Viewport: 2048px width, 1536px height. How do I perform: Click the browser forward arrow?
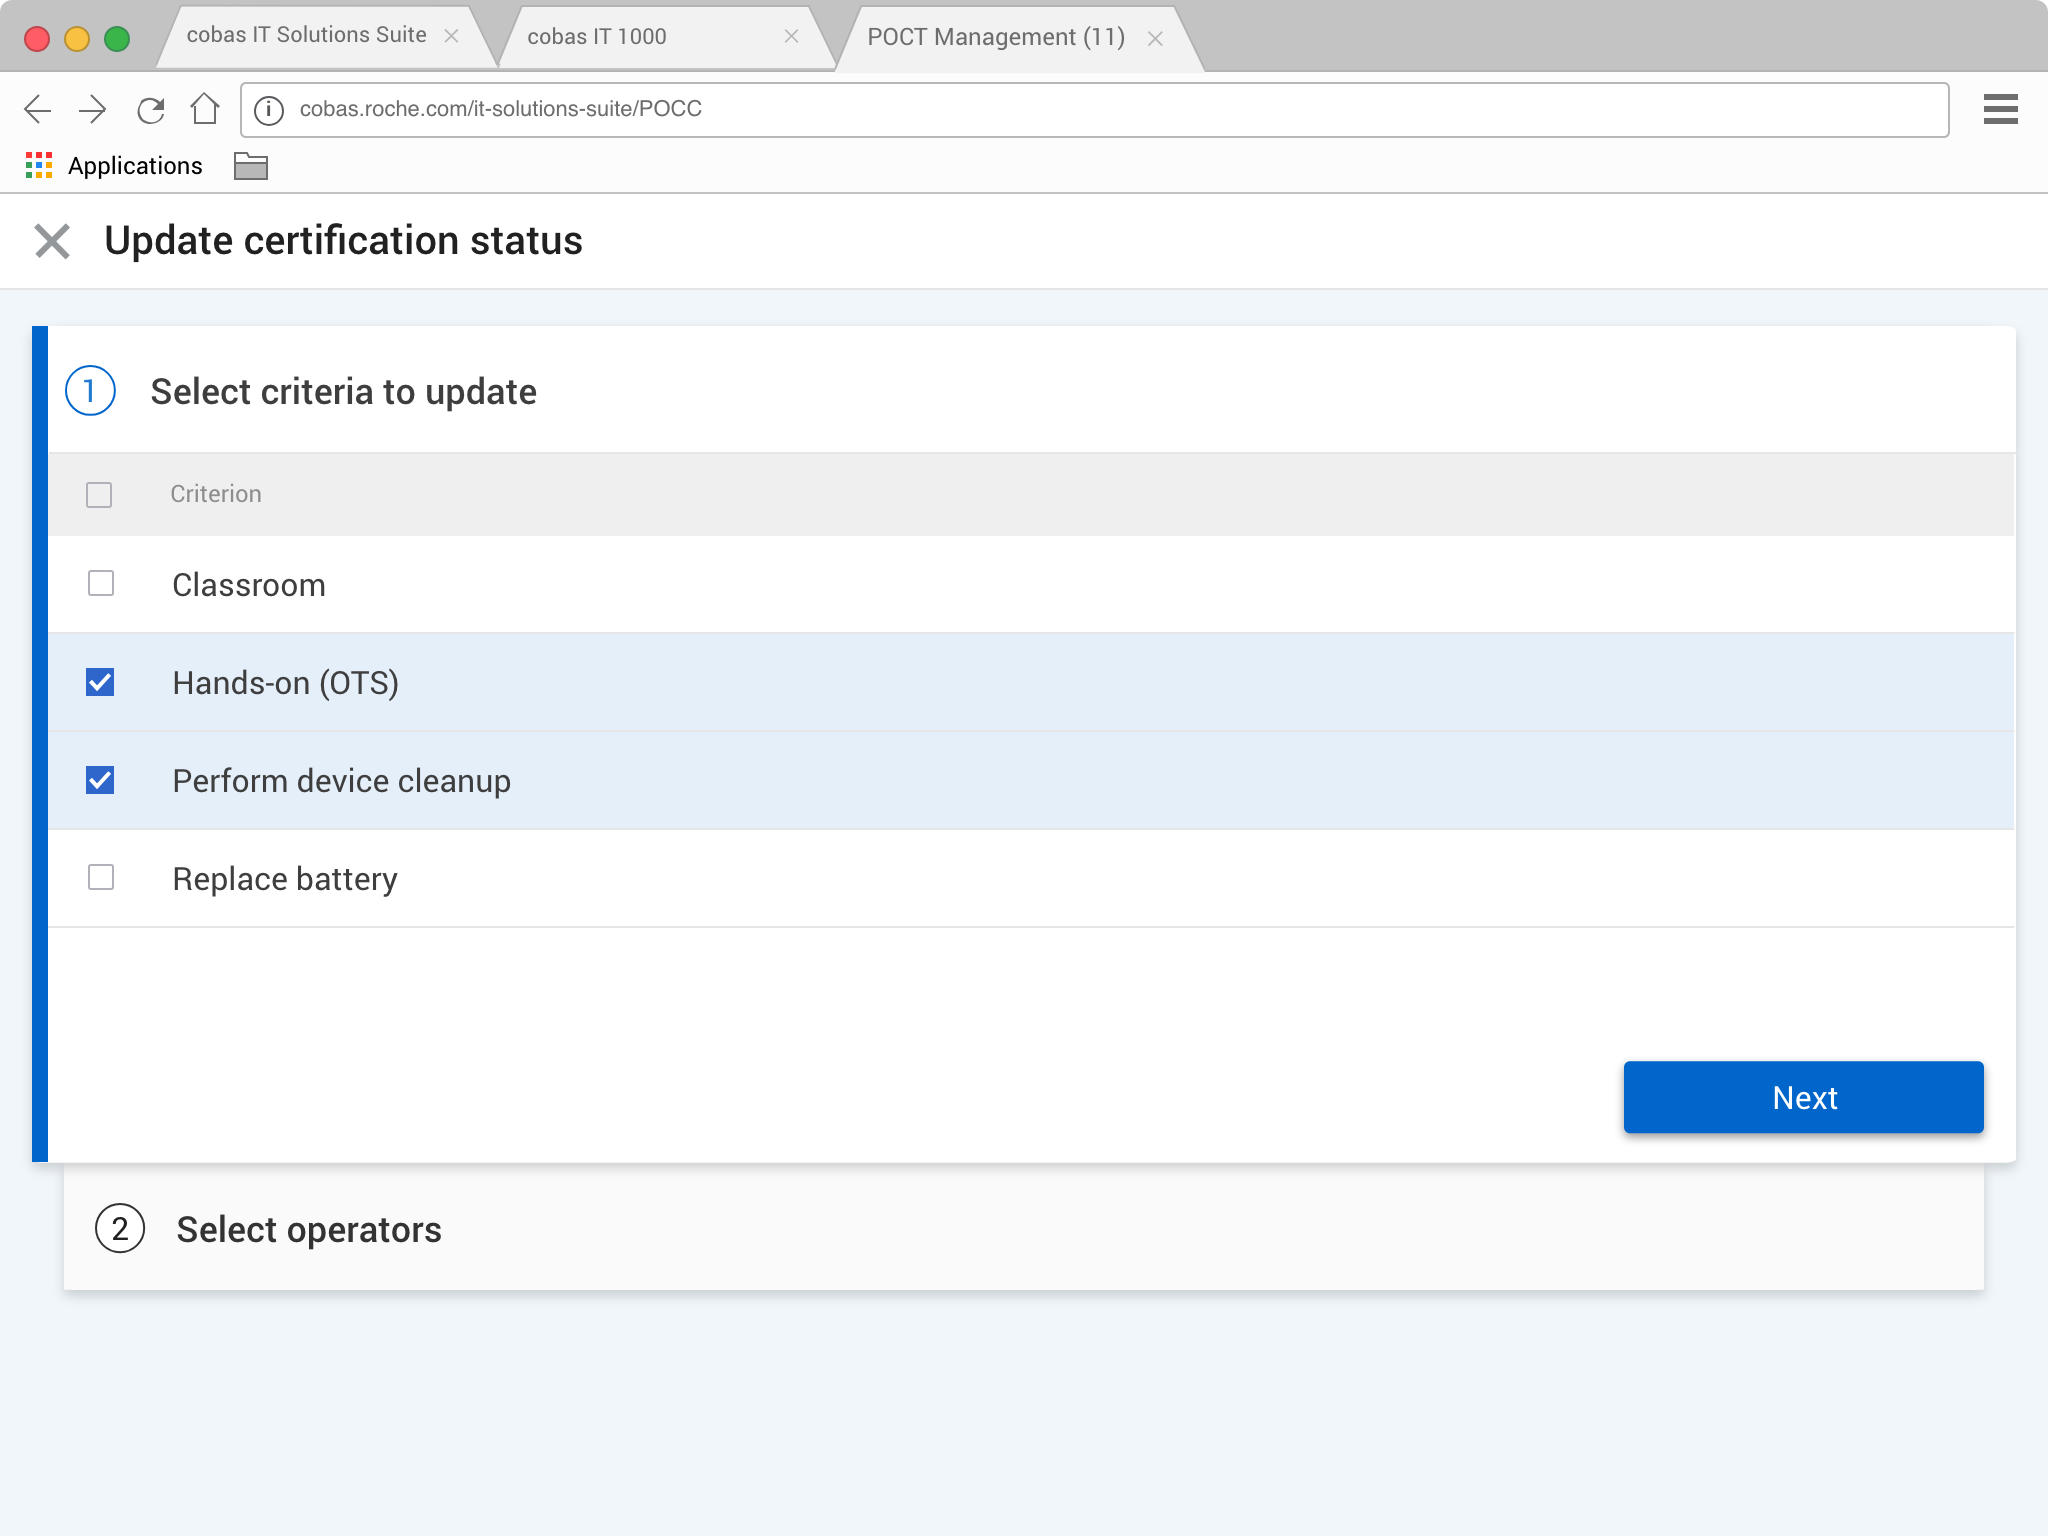[93, 109]
